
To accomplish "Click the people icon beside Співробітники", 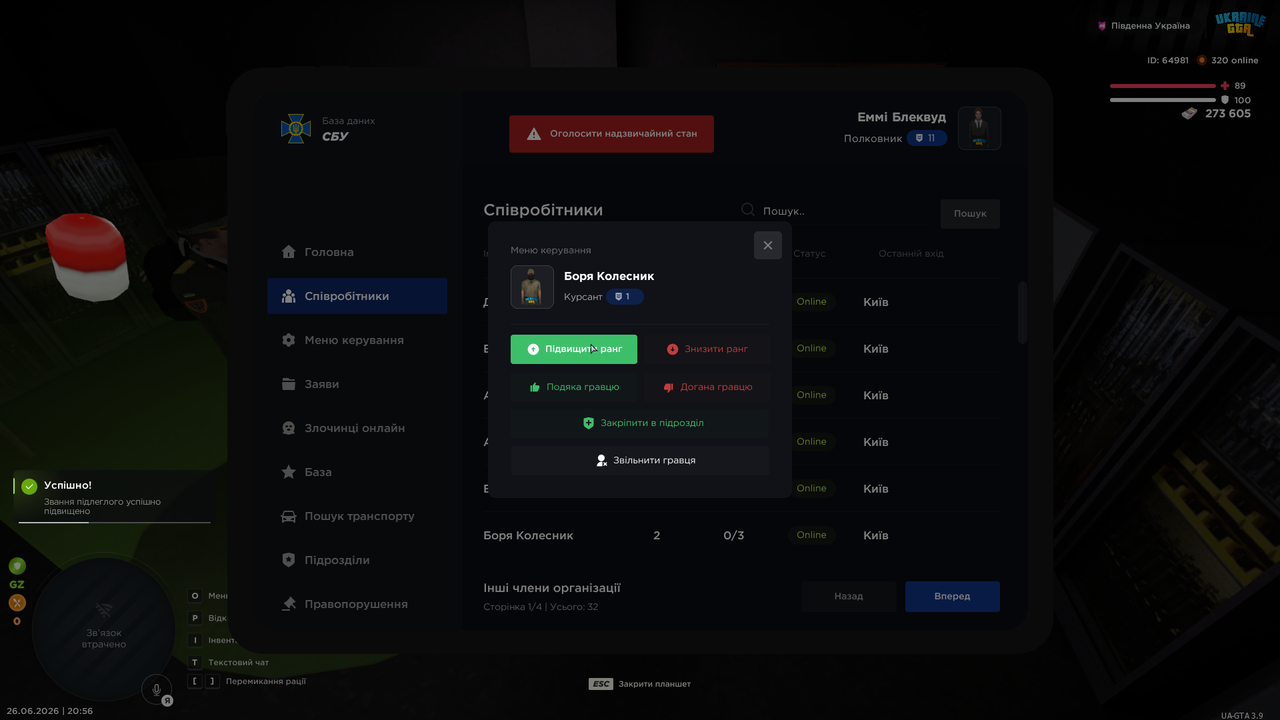I will pos(289,296).
